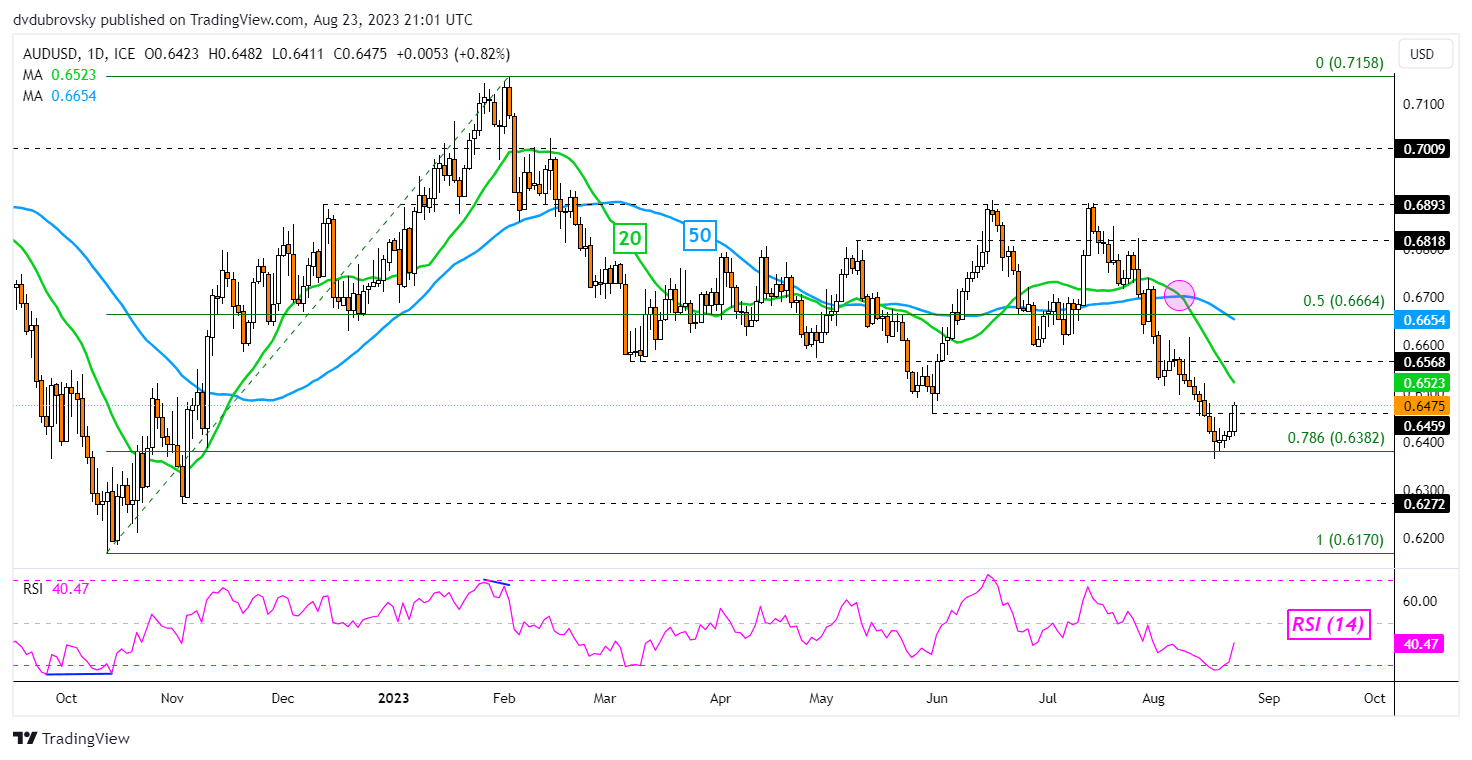The image size is (1472, 760).
Task: Click the green 20 moving average label
Action: (632, 237)
